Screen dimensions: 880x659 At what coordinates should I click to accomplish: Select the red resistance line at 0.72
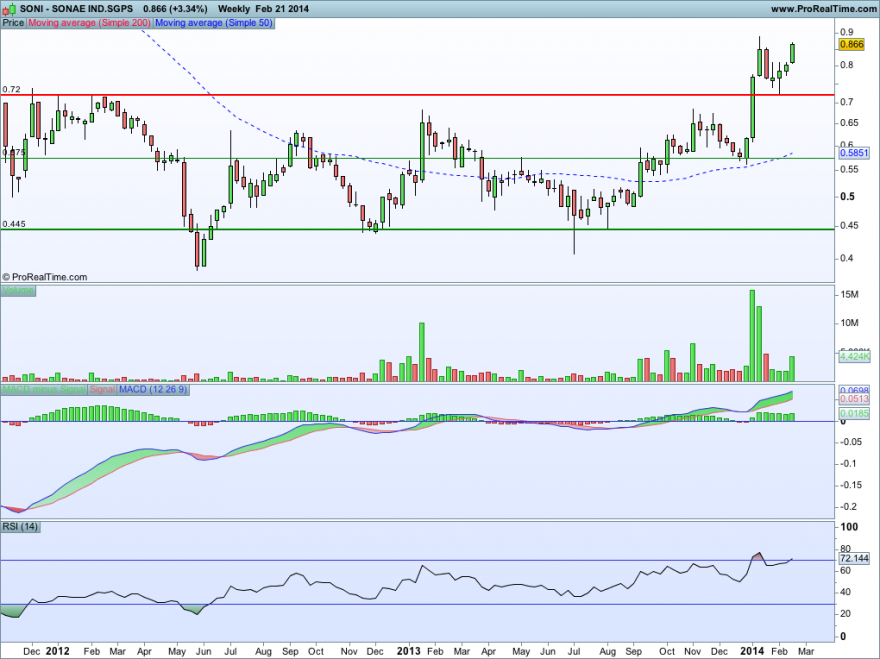tap(400, 93)
